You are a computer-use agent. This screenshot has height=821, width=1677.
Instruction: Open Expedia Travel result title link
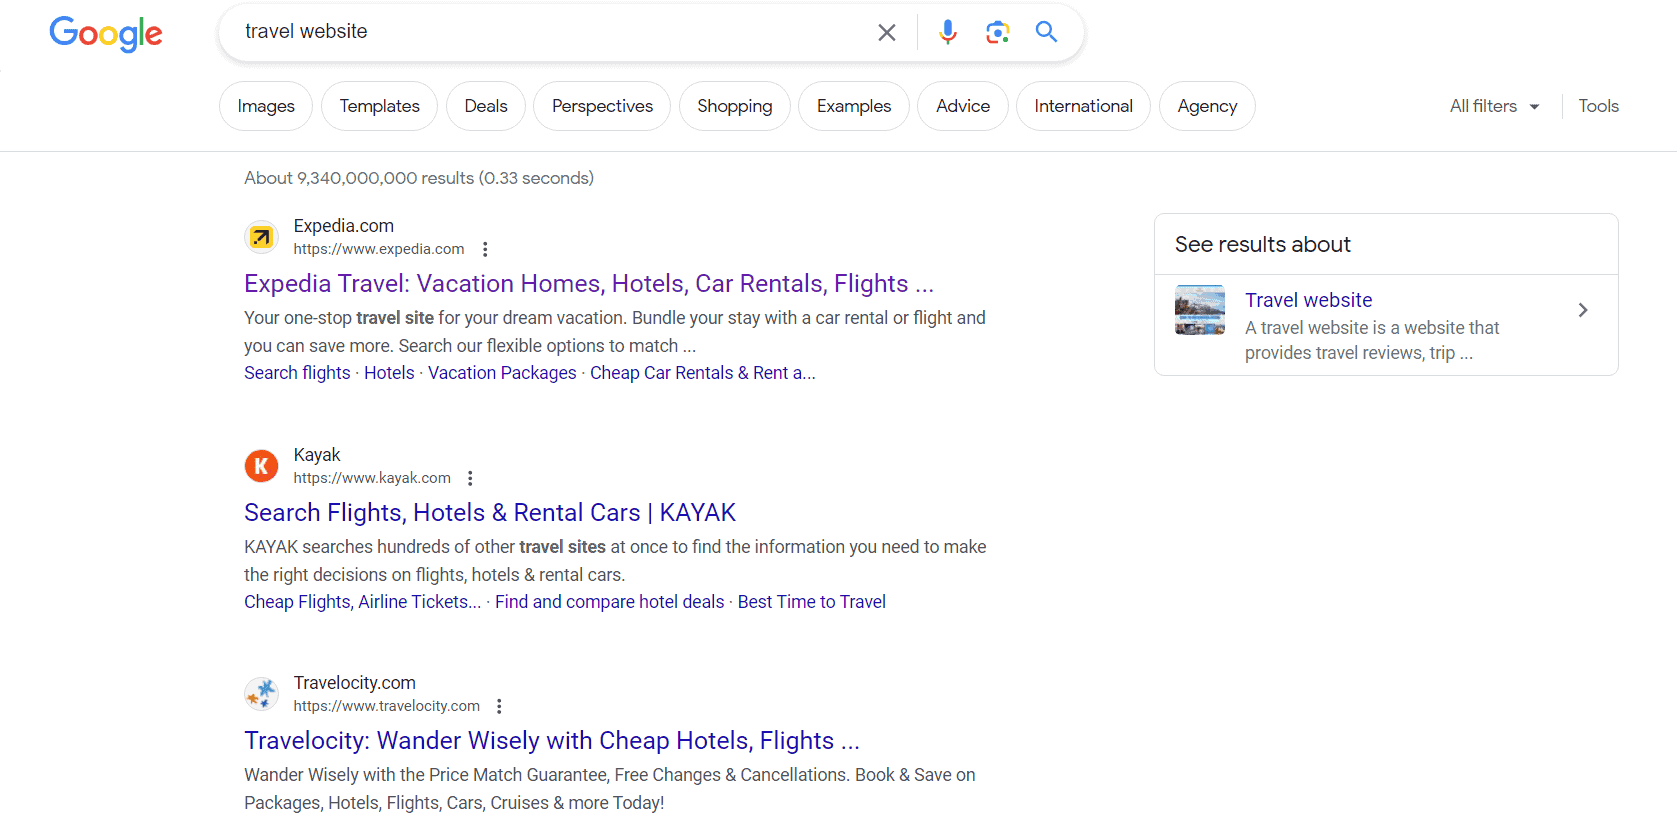click(589, 284)
